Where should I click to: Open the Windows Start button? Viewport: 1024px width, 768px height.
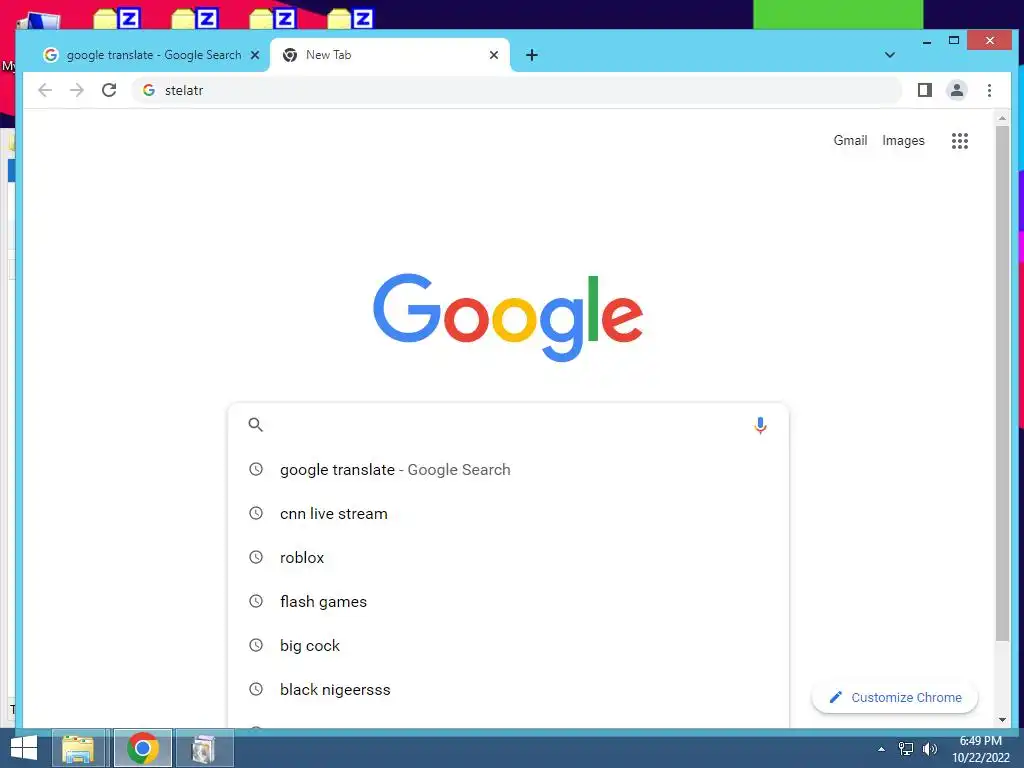[24, 748]
